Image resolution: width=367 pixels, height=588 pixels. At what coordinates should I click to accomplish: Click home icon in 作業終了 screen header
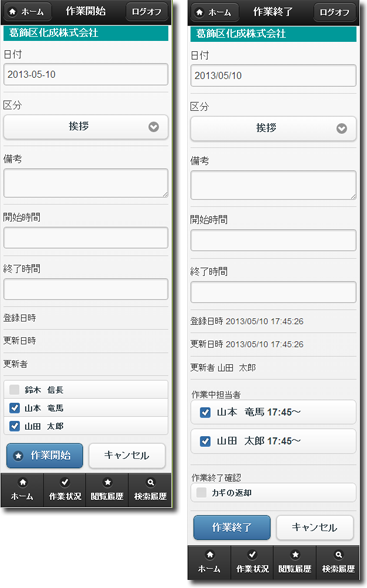point(199,13)
